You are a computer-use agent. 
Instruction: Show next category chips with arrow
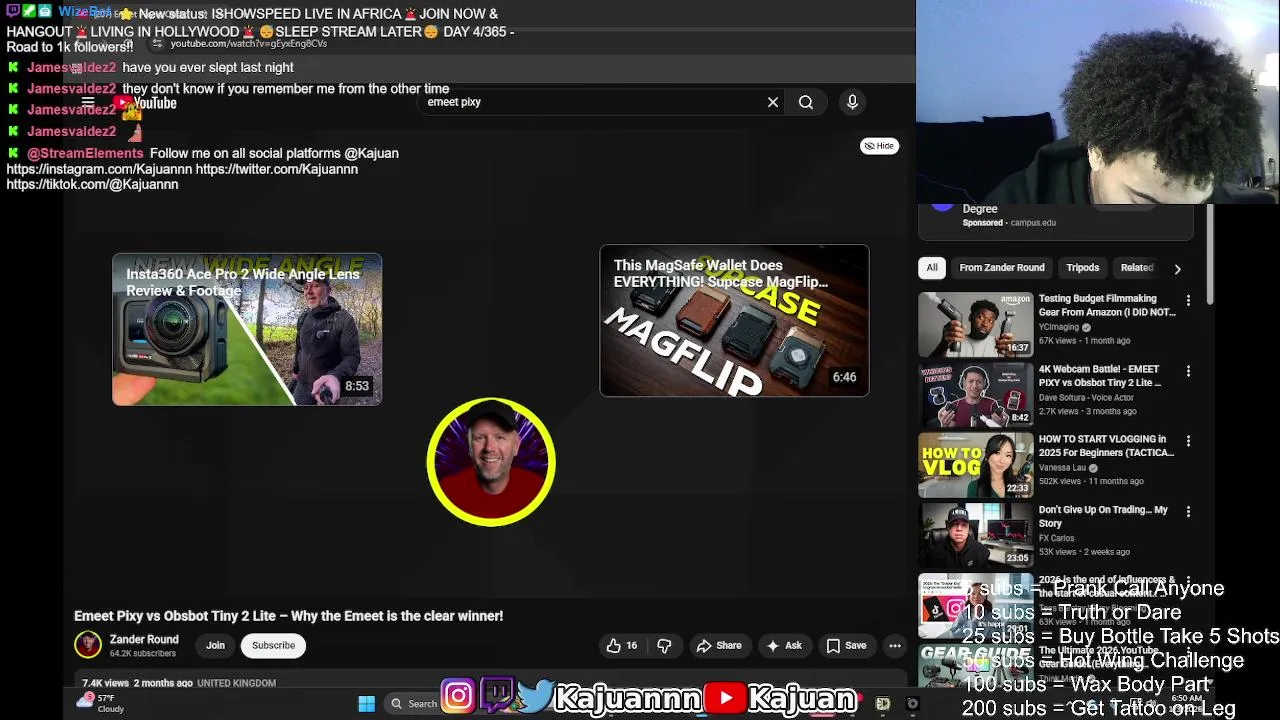click(1177, 268)
